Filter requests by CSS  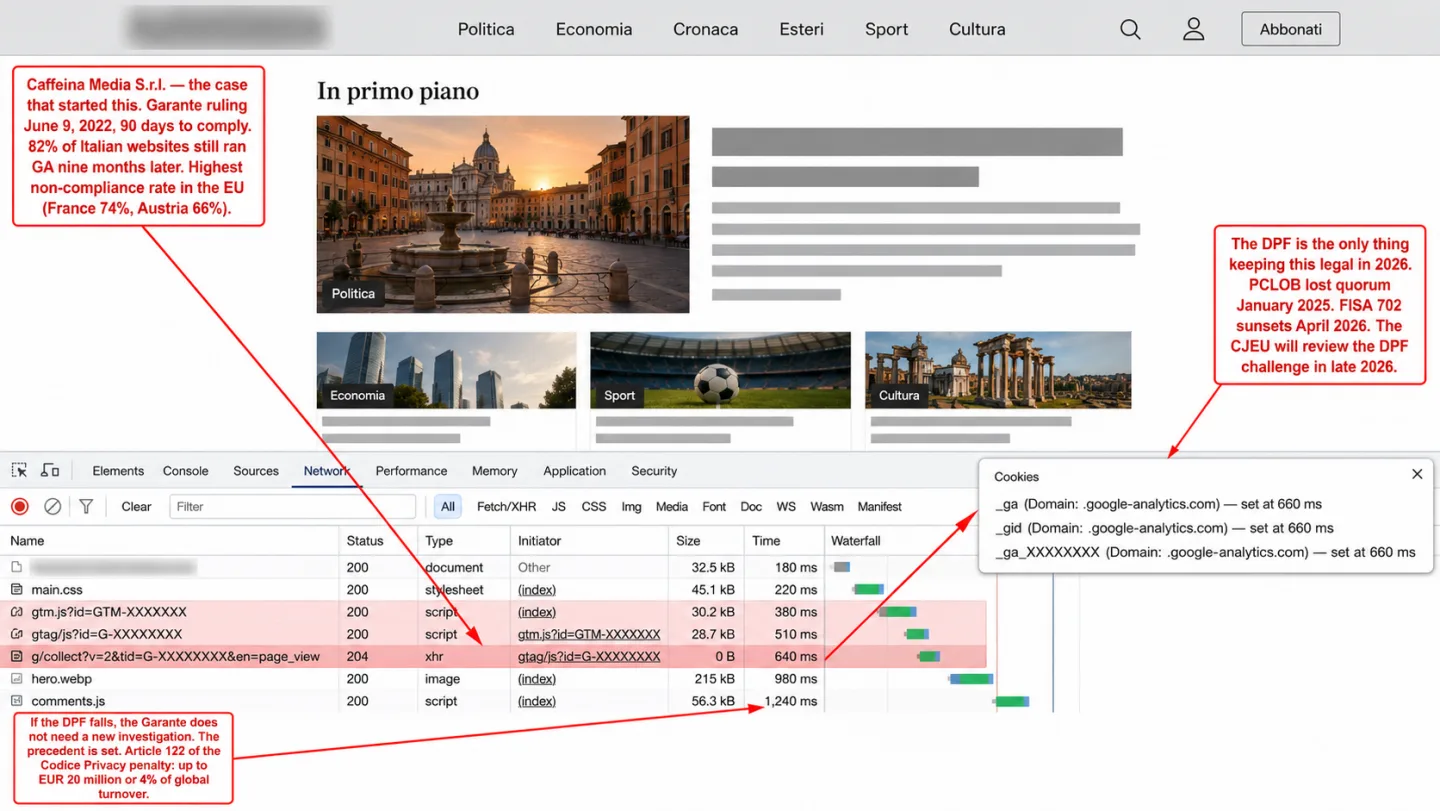594,507
